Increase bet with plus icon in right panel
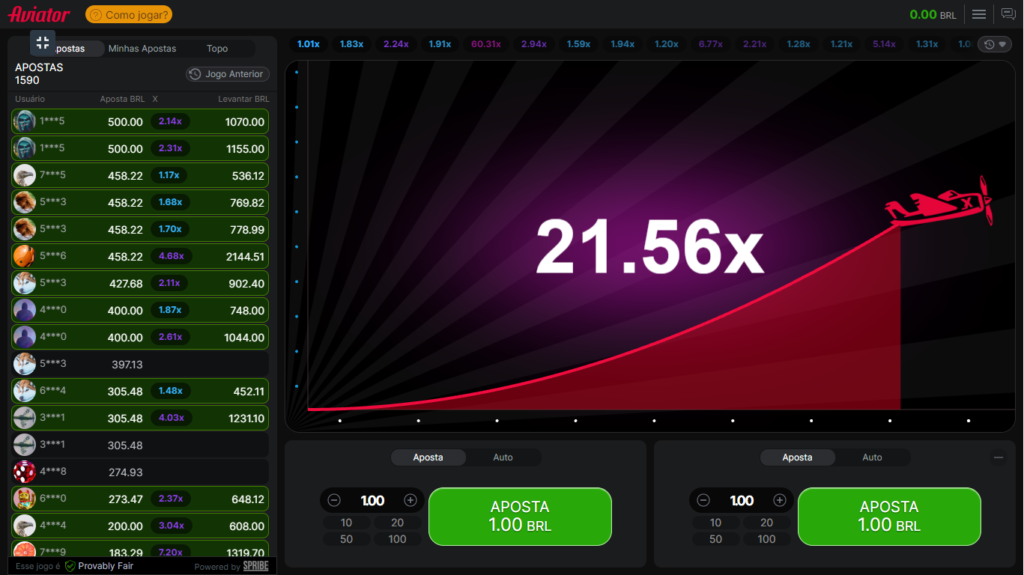1024x575 pixels. [779, 500]
